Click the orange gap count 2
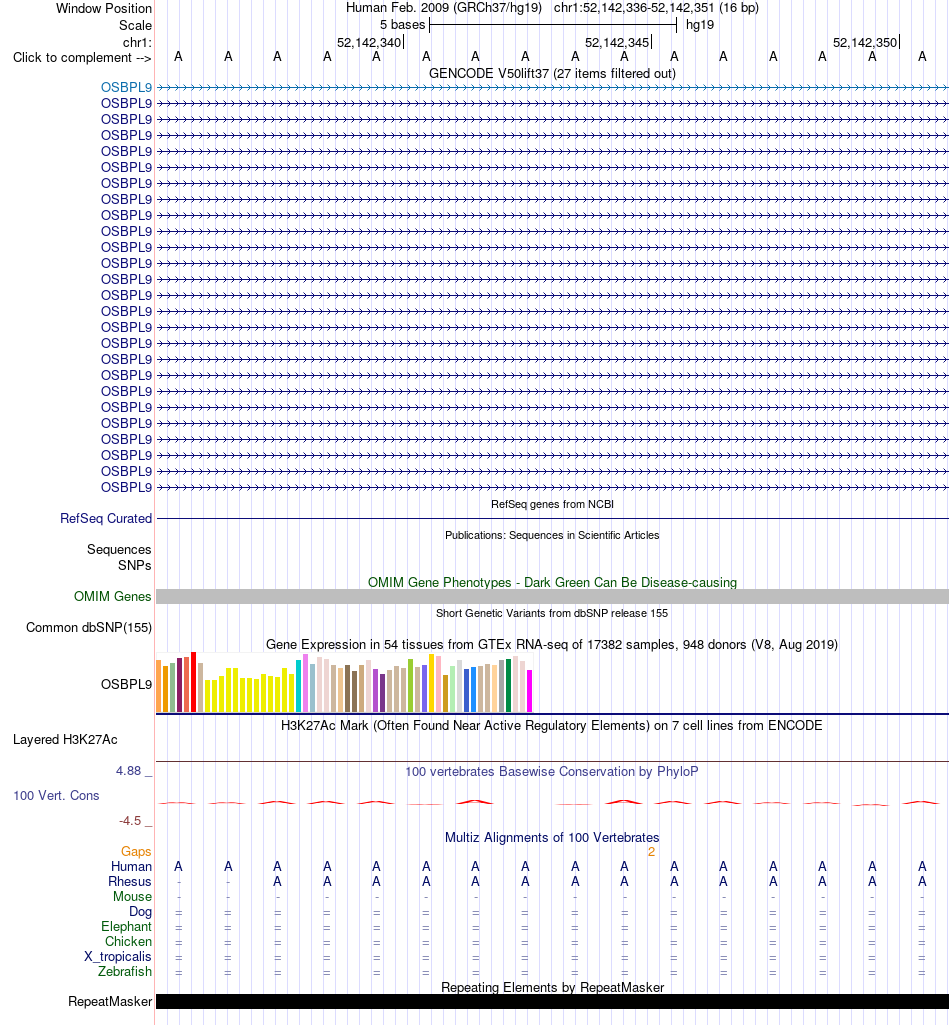 pos(651,851)
